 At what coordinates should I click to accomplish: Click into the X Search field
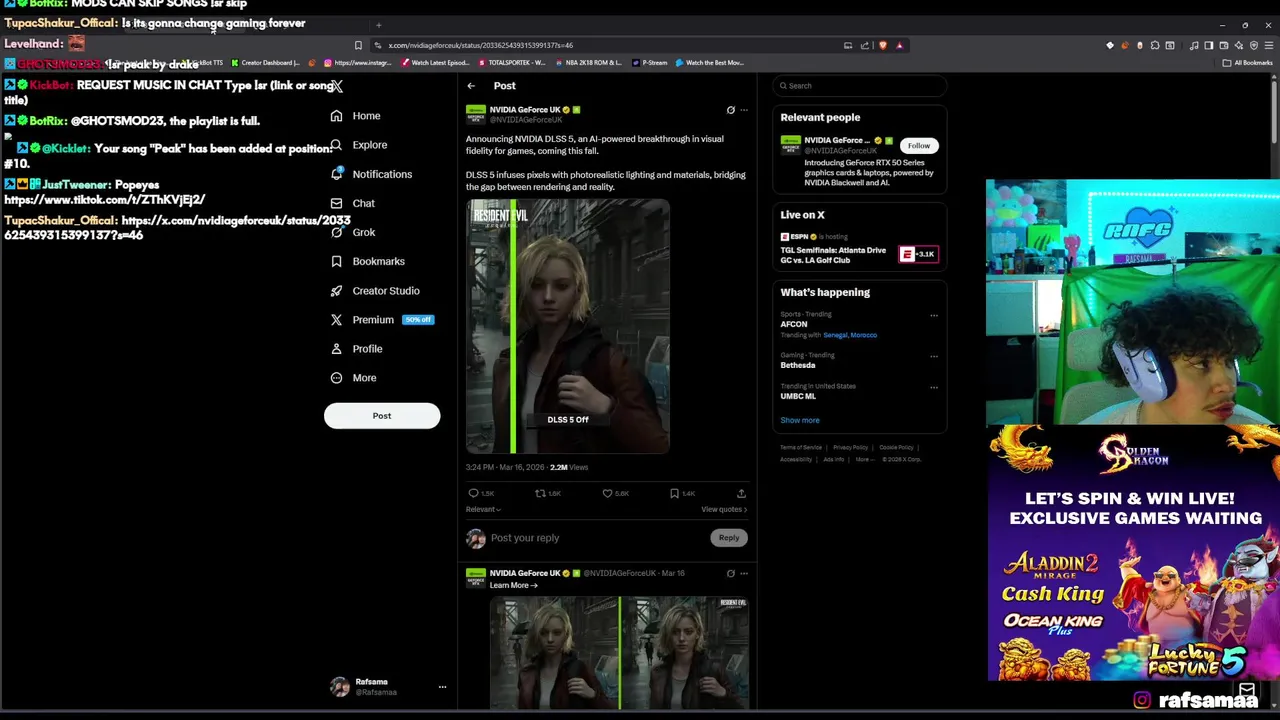(x=859, y=86)
